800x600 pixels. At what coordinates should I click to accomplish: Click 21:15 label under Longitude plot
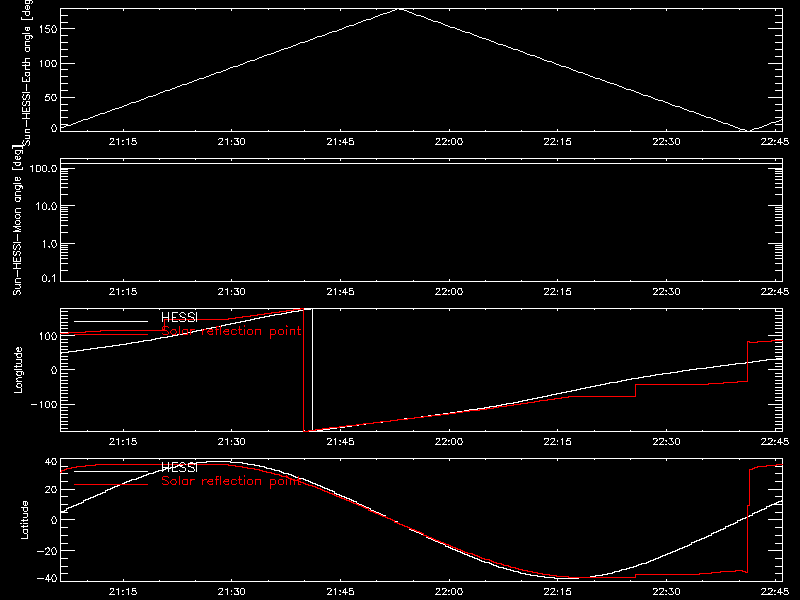point(123,442)
